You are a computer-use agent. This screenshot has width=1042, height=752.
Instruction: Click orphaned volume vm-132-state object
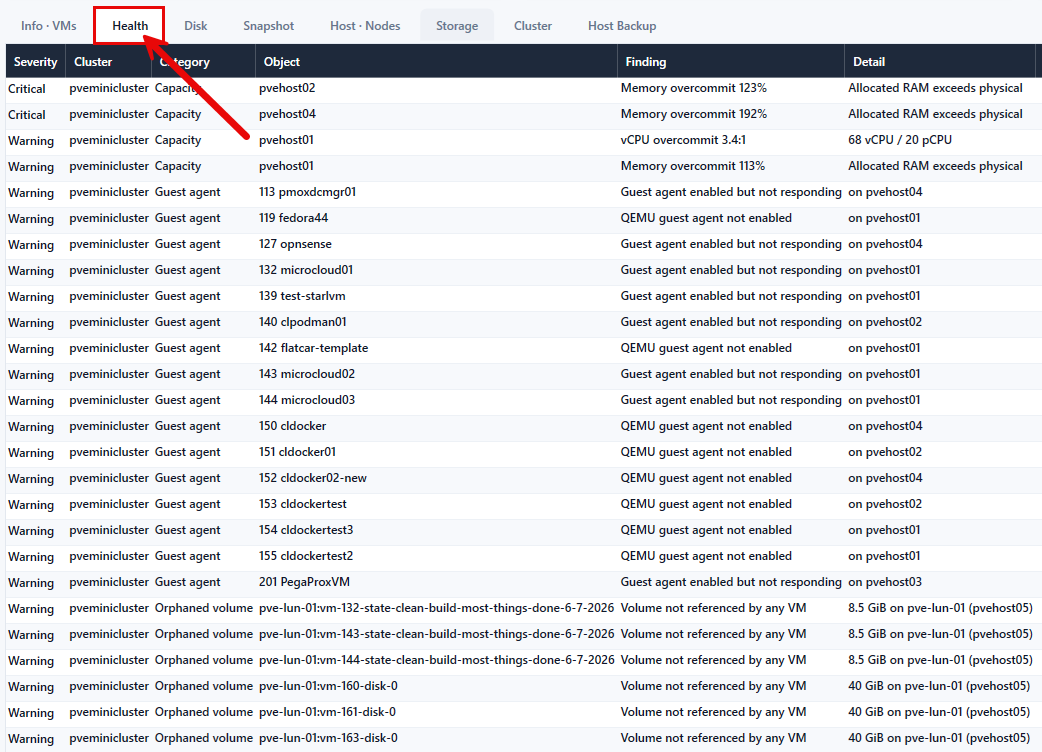[436, 607]
